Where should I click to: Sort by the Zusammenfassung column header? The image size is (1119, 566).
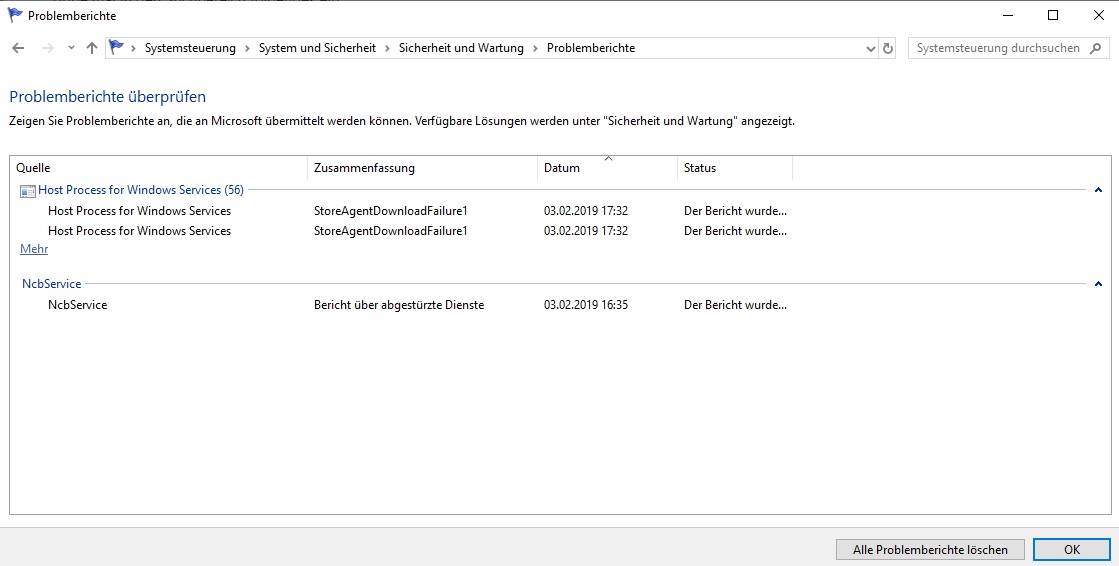pyautogui.click(x=422, y=168)
